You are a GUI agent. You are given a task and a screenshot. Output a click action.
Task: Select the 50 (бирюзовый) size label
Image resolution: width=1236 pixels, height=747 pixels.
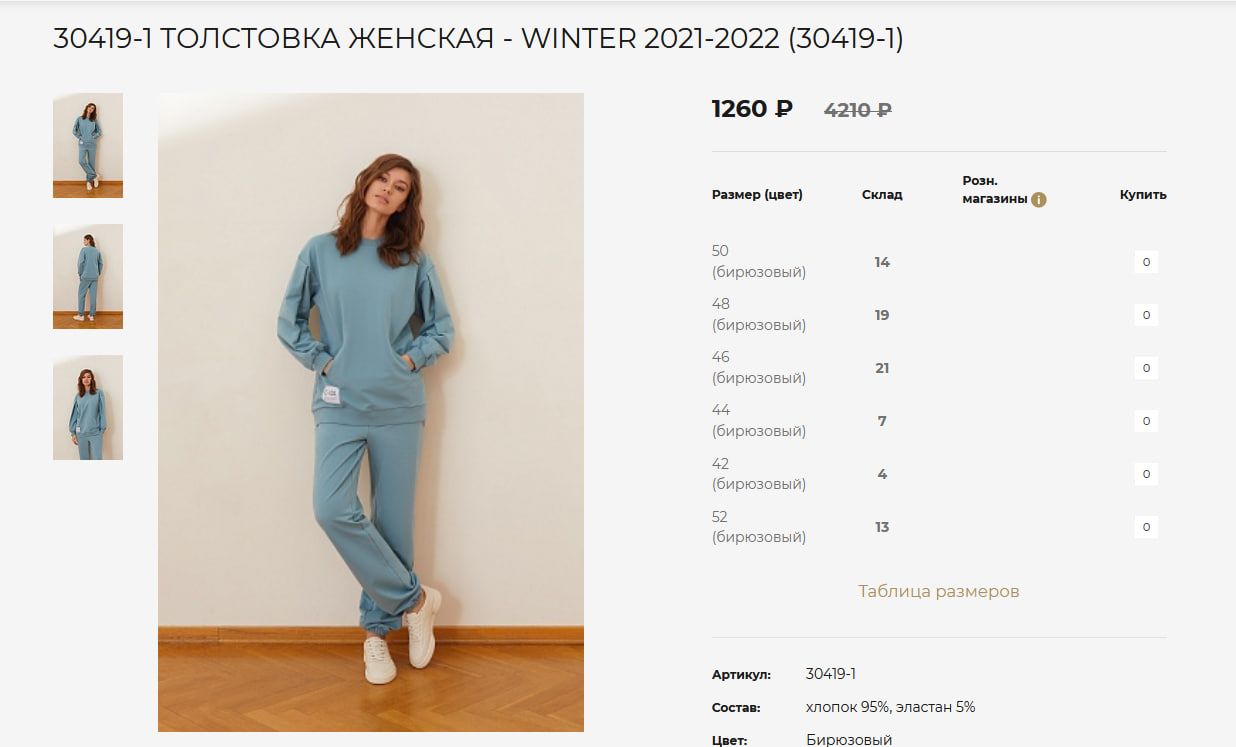click(x=759, y=261)
